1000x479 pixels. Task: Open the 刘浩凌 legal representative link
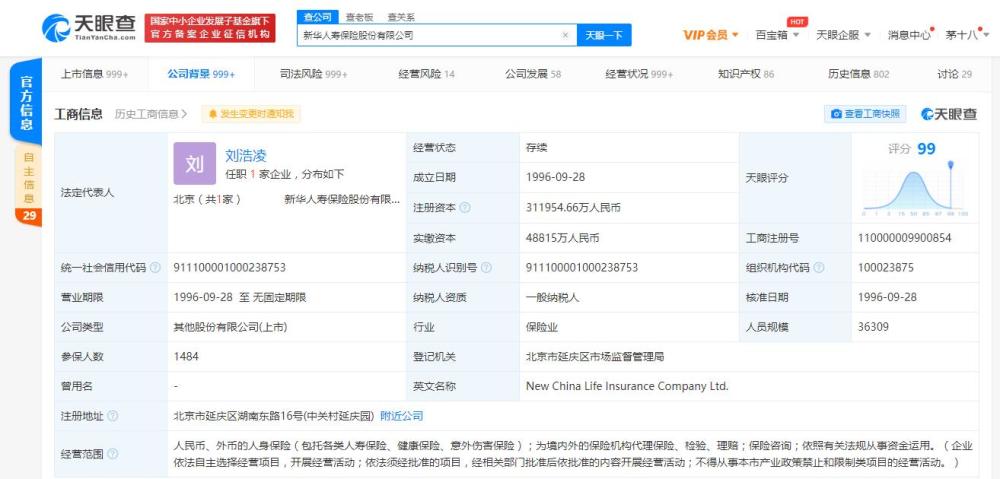(246, 156)
